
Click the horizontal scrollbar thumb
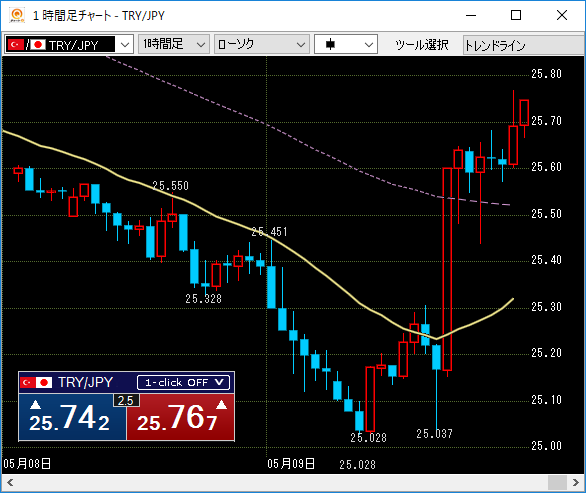pyautogui.click(x=557, y=483)
